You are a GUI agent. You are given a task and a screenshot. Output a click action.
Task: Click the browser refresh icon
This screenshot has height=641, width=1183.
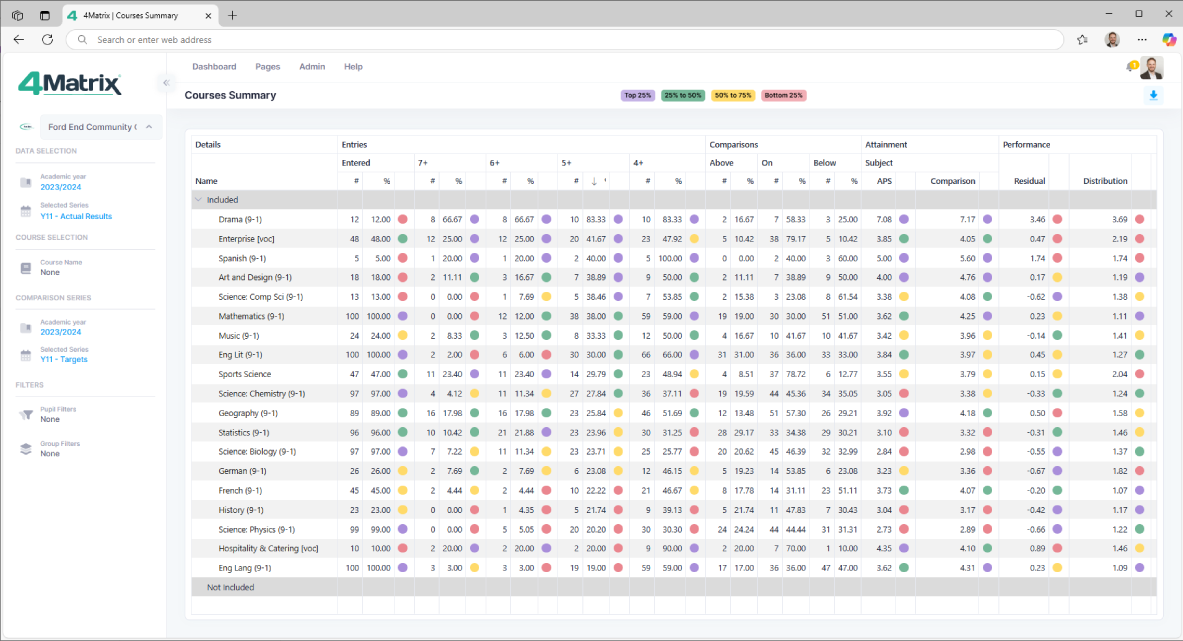click(x=47, y=40)
